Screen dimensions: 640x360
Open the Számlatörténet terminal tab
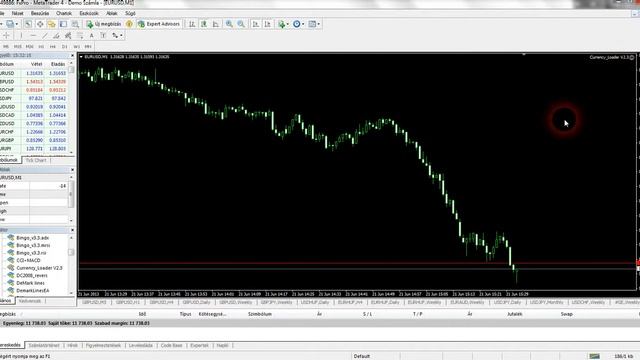(44, 346)
